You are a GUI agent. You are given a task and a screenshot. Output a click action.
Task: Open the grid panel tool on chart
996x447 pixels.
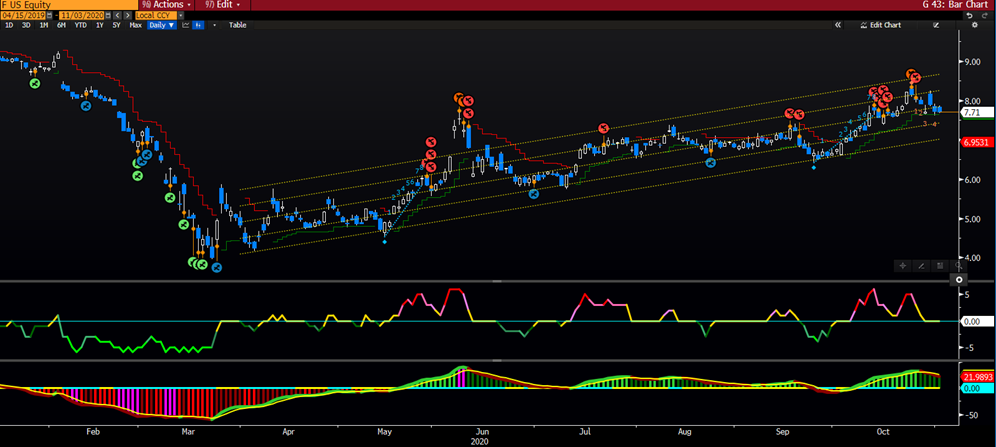(940, 266)
